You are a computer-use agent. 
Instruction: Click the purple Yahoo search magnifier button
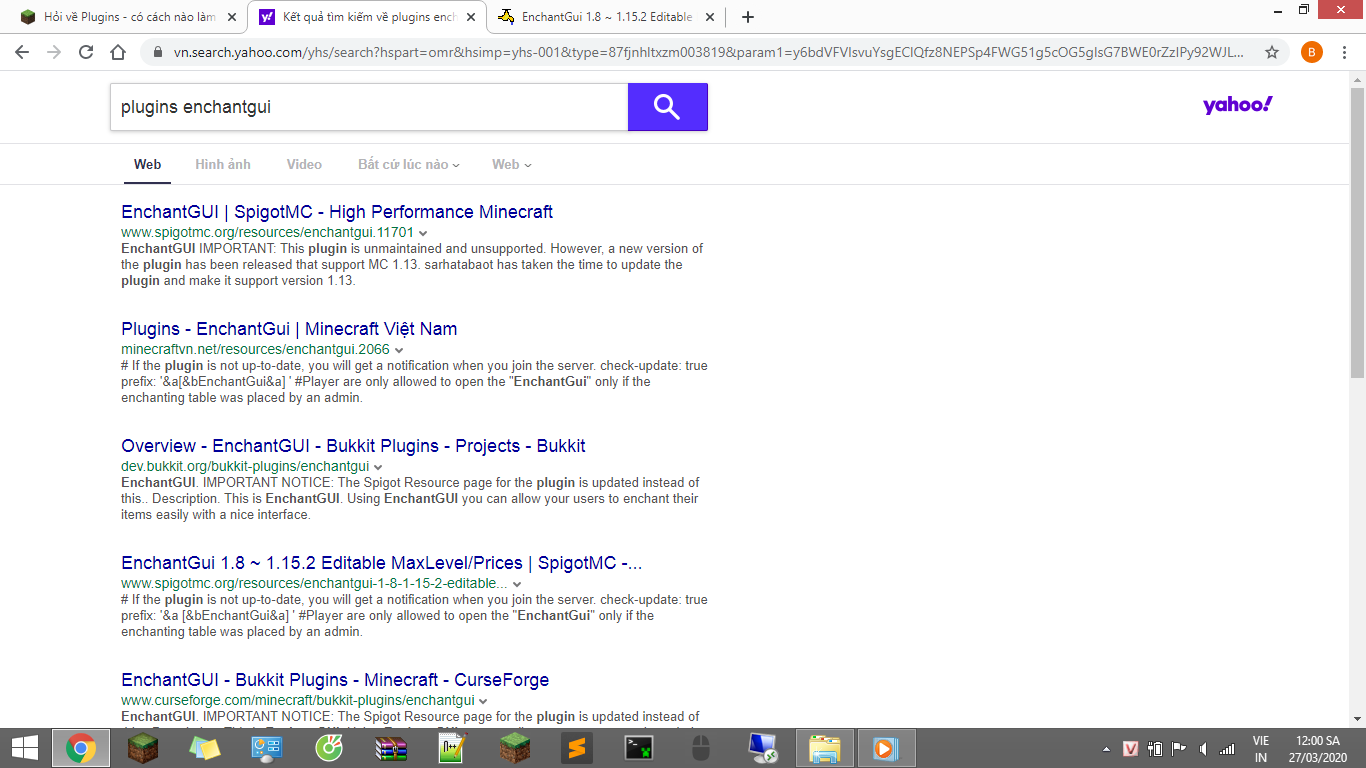(667, 107)
